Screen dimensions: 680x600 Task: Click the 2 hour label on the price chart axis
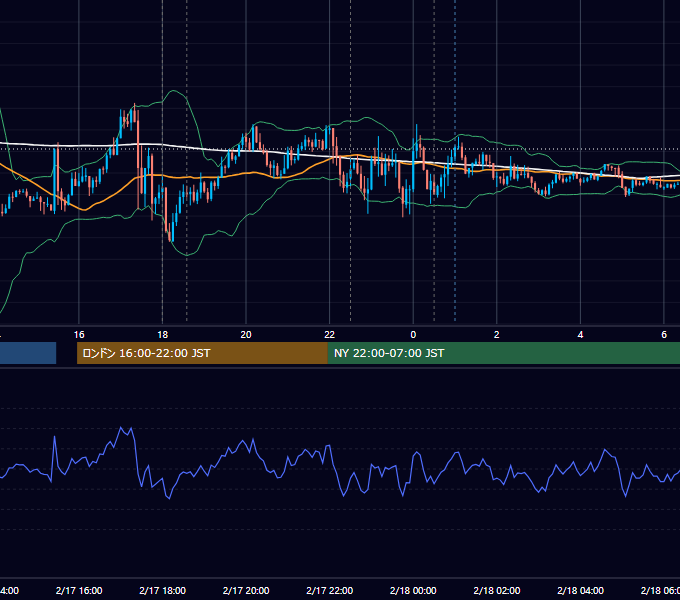(x=497, y=335)
